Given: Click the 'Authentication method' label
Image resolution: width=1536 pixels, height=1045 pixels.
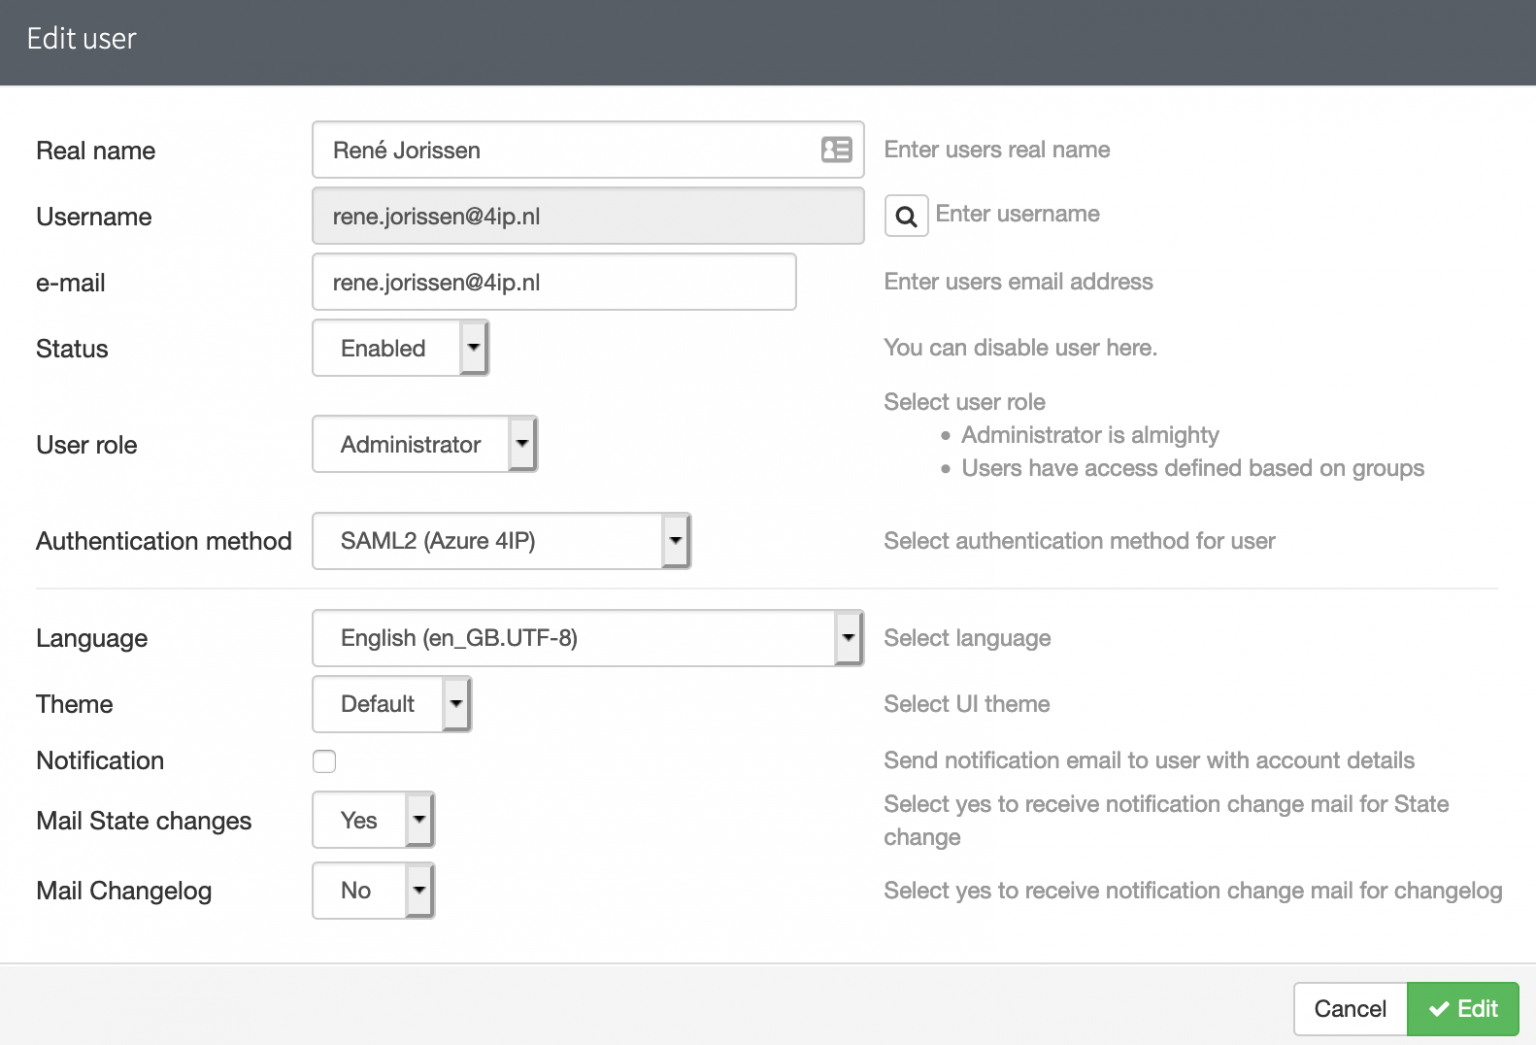Looking at the screenshot, I should [164, 541].
